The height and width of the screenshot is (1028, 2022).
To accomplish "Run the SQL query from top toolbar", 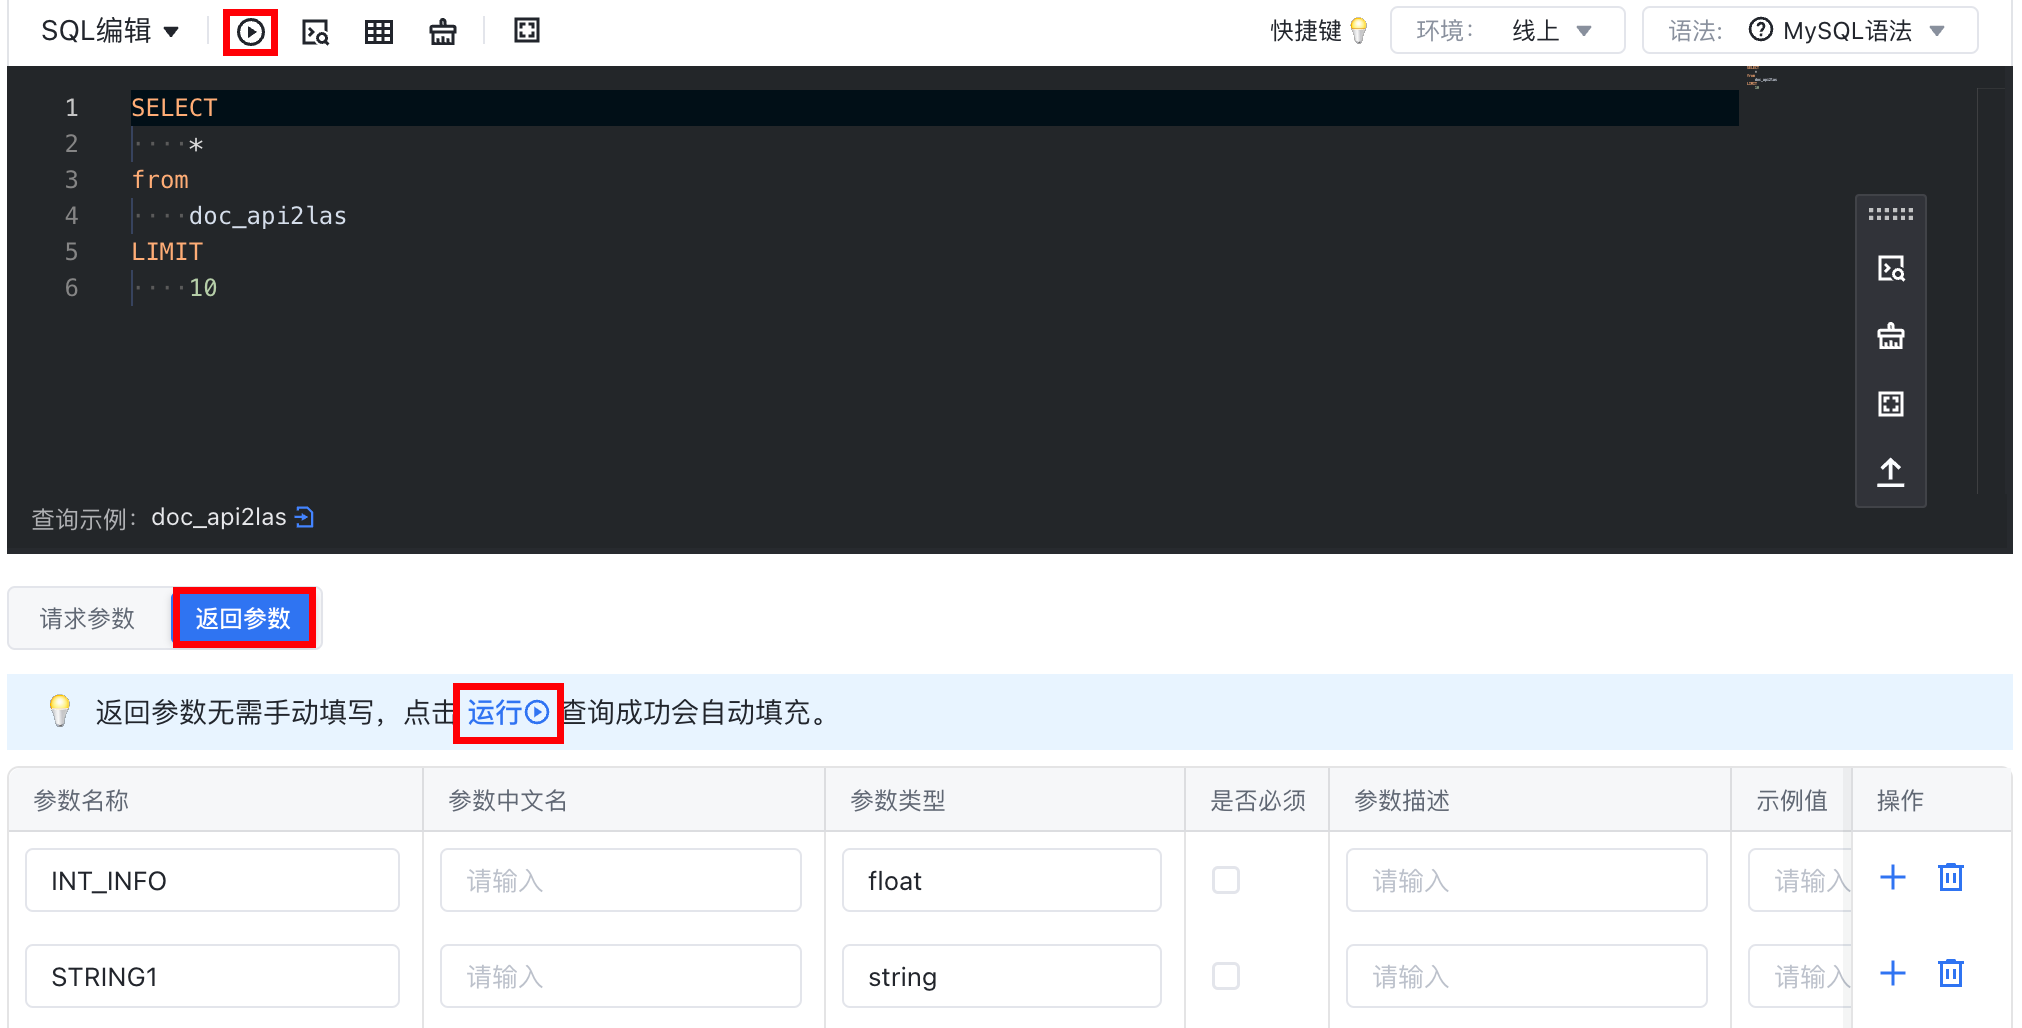I will pyautogui.click(x=250, y=32).
